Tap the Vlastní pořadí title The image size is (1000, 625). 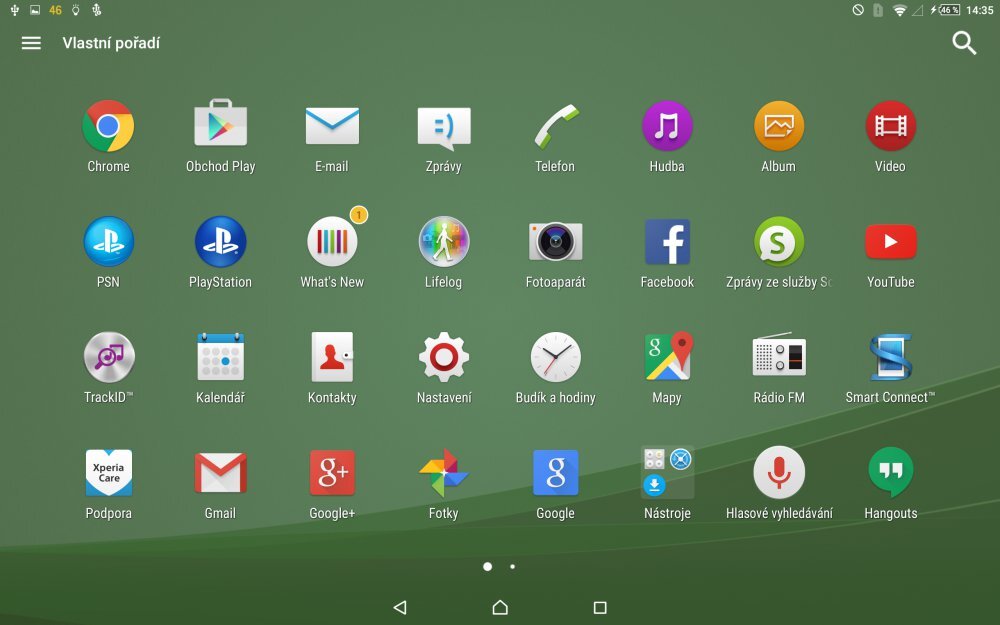111,43
